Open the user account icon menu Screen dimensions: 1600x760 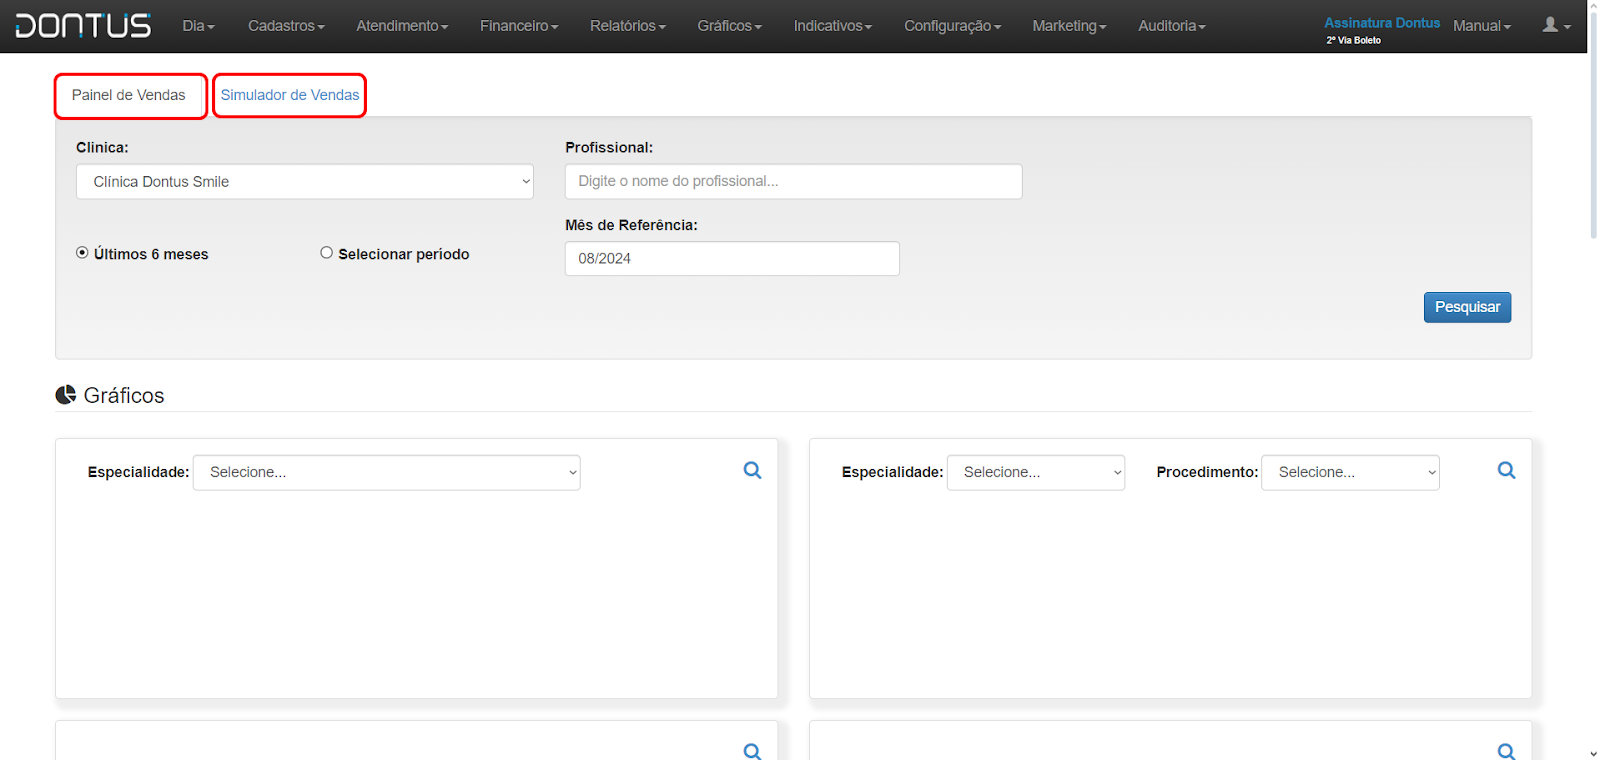click(x=1556, y=25)
